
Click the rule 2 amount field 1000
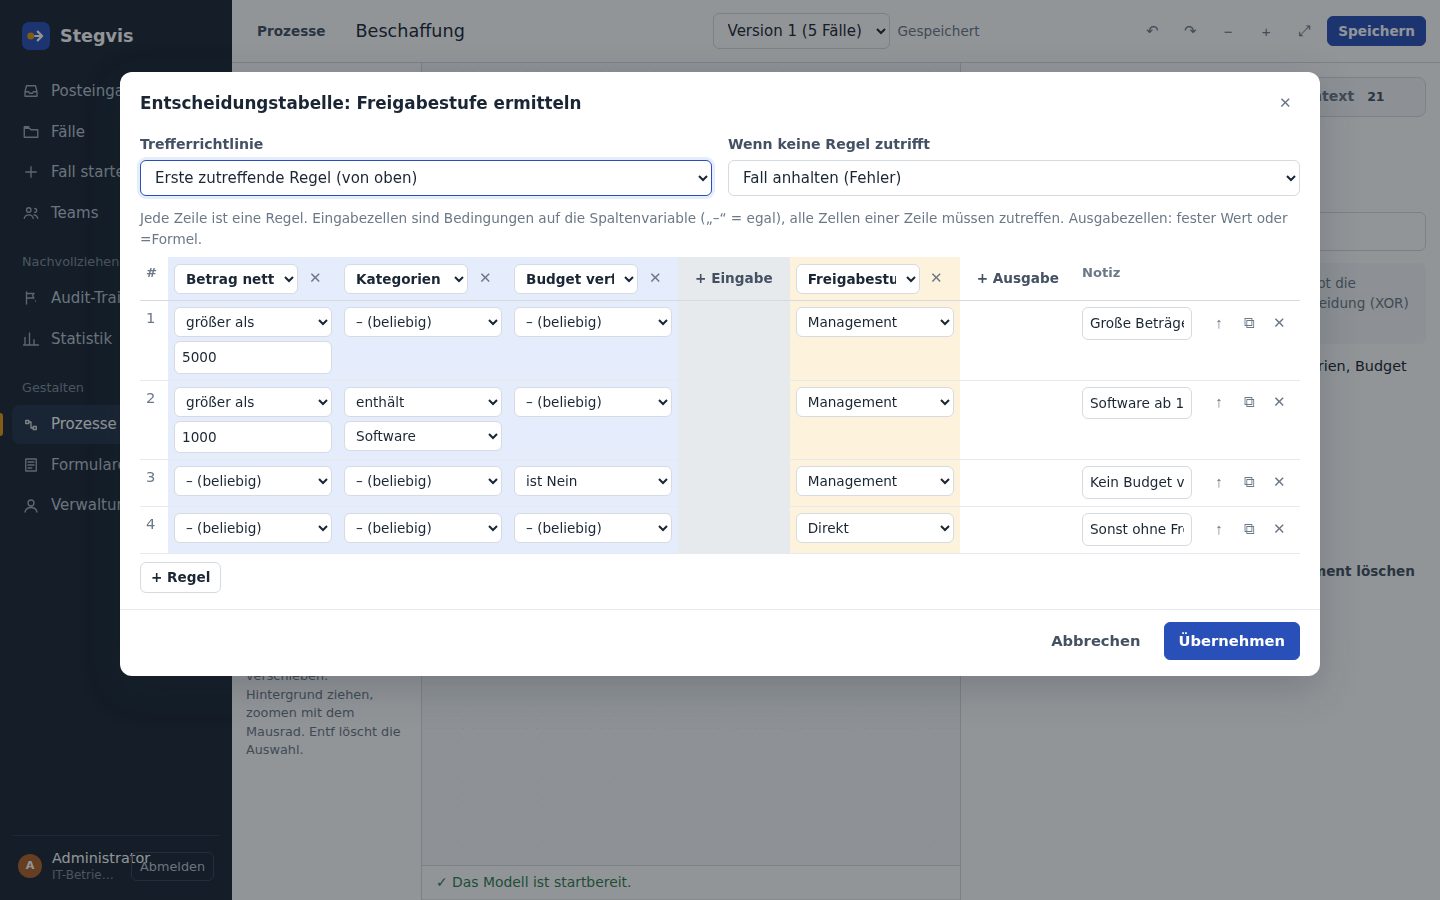pos(253,437)
